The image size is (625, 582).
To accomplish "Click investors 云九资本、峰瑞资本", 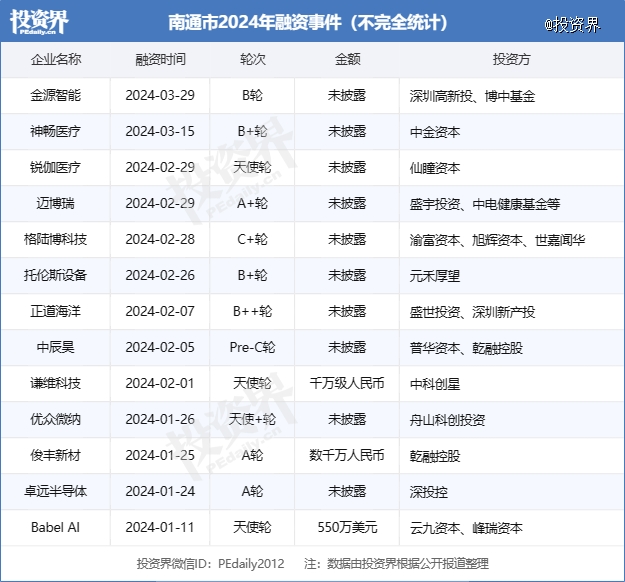I will click(466, 528).
